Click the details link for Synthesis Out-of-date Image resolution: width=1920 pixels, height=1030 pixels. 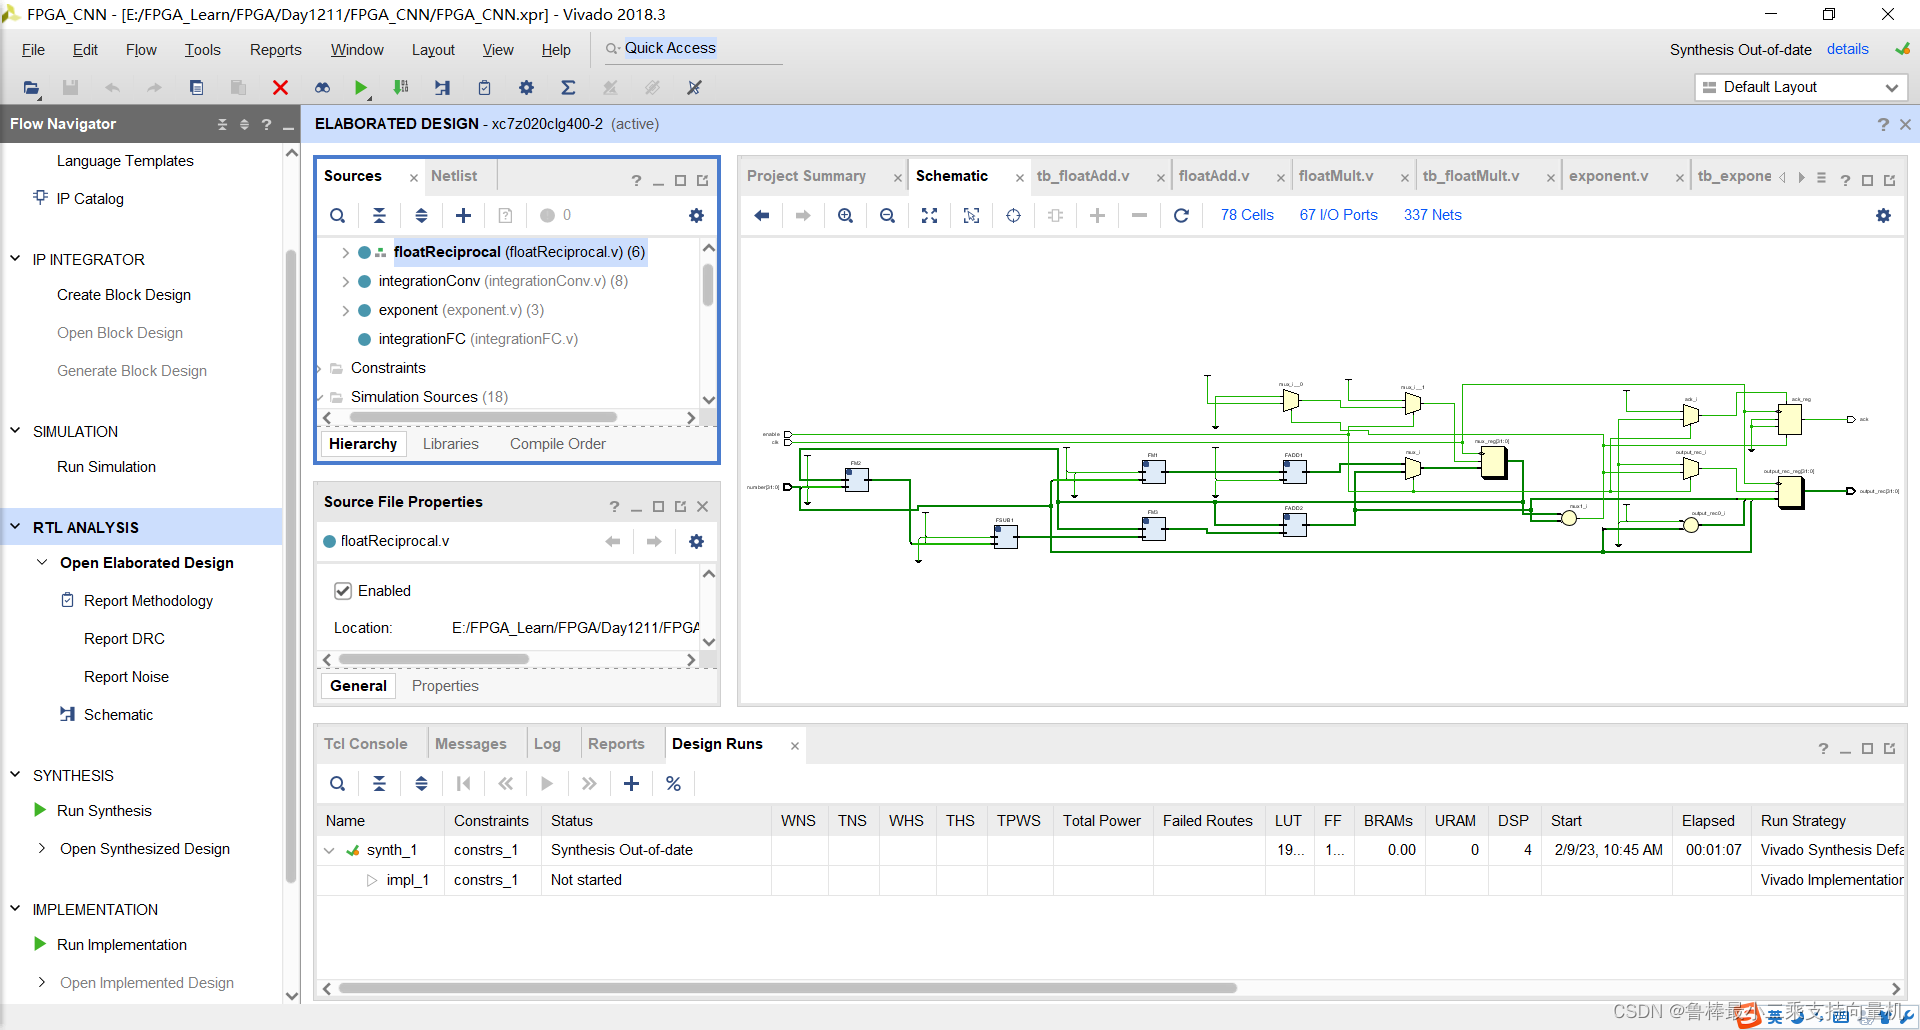point(1847,49)
